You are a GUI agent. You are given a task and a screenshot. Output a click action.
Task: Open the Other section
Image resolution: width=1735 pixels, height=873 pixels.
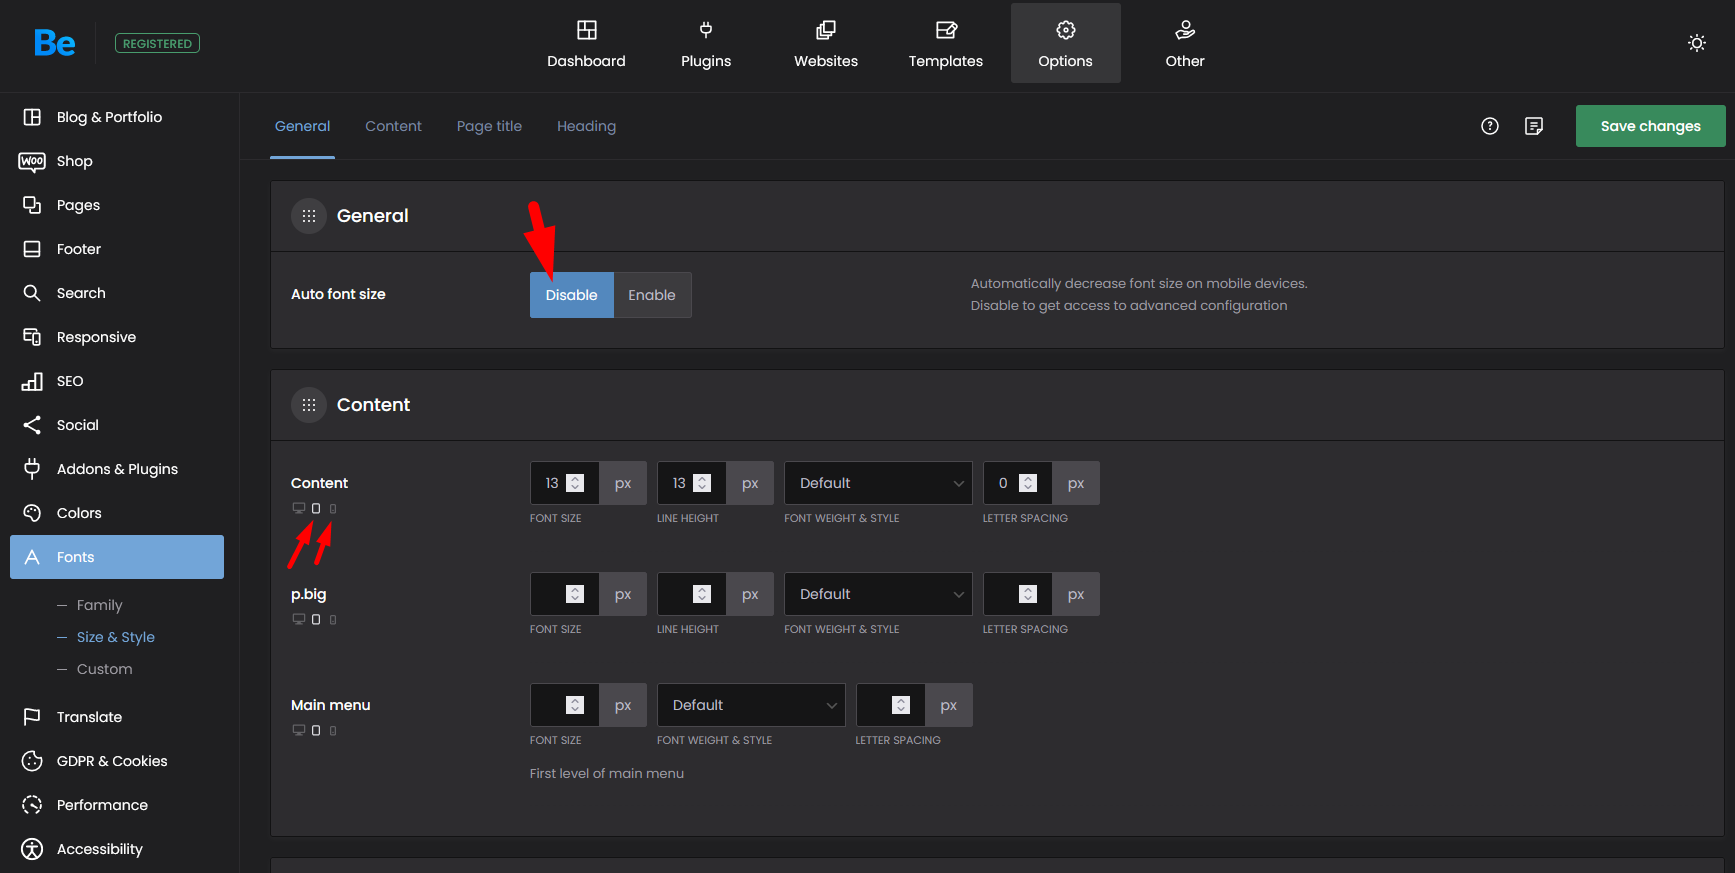tap(1185, 44)
